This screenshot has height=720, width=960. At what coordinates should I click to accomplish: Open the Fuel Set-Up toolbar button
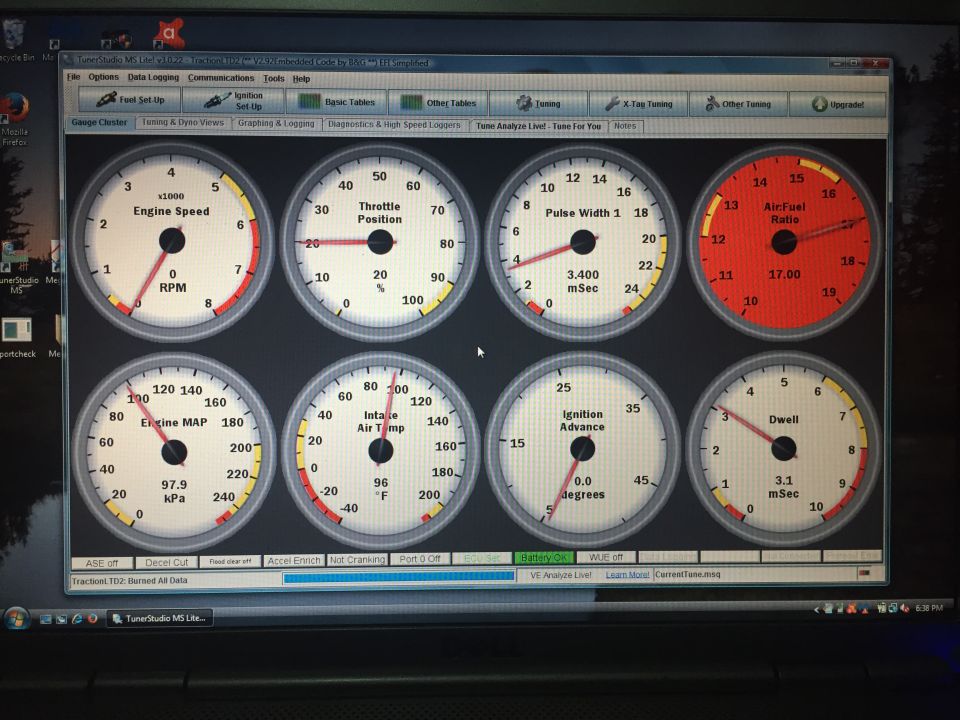(130, 100)
